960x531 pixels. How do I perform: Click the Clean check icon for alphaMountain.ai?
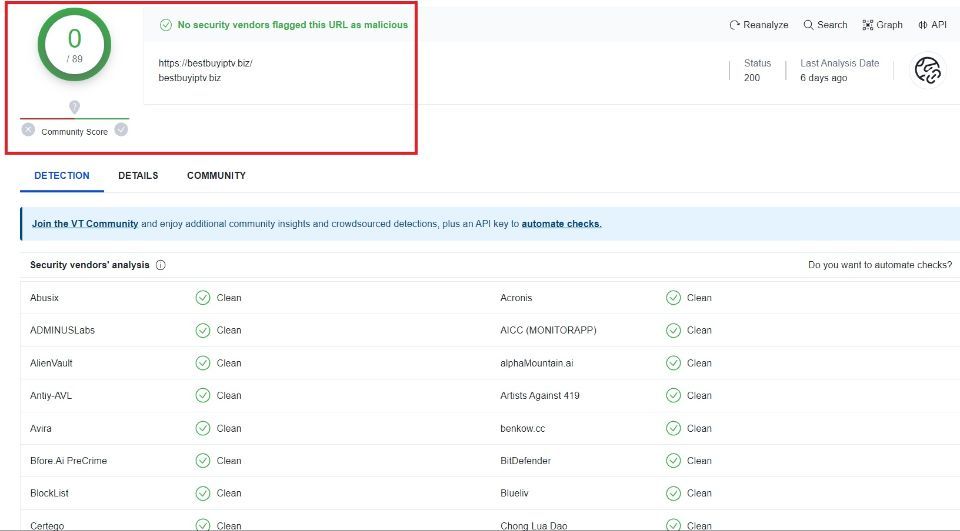pos(673,363)
